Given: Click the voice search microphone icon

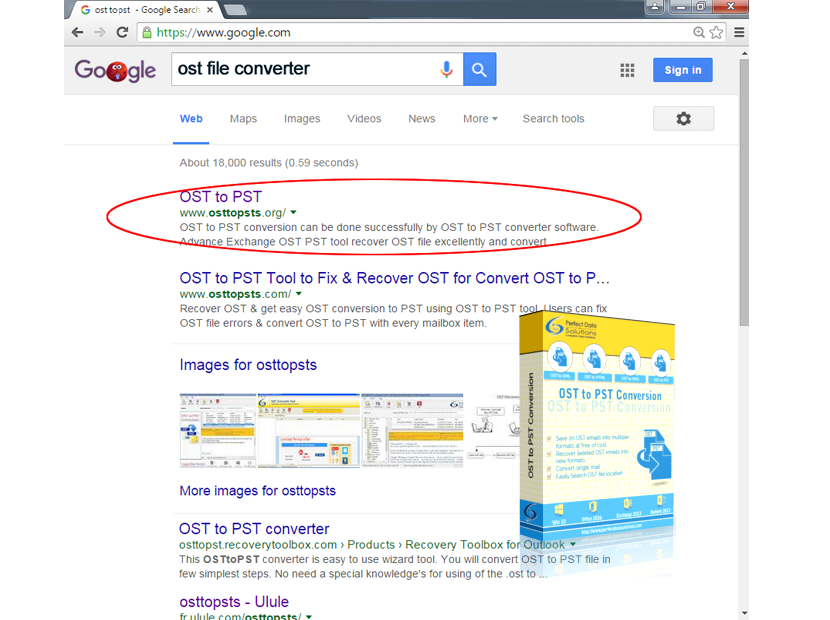Looking at the screenshot, I should [x=446, y=69].
